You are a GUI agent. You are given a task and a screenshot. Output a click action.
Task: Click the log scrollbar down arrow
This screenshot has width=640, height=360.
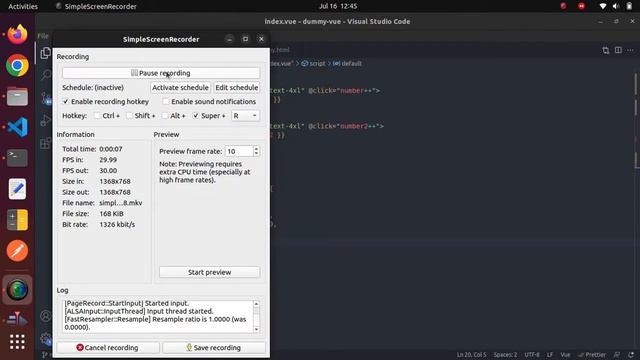point(256,329)
